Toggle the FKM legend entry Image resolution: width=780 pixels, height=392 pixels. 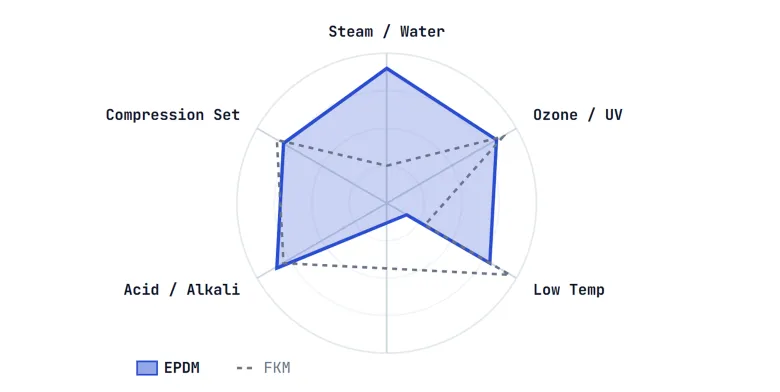(x=263, y=368)
